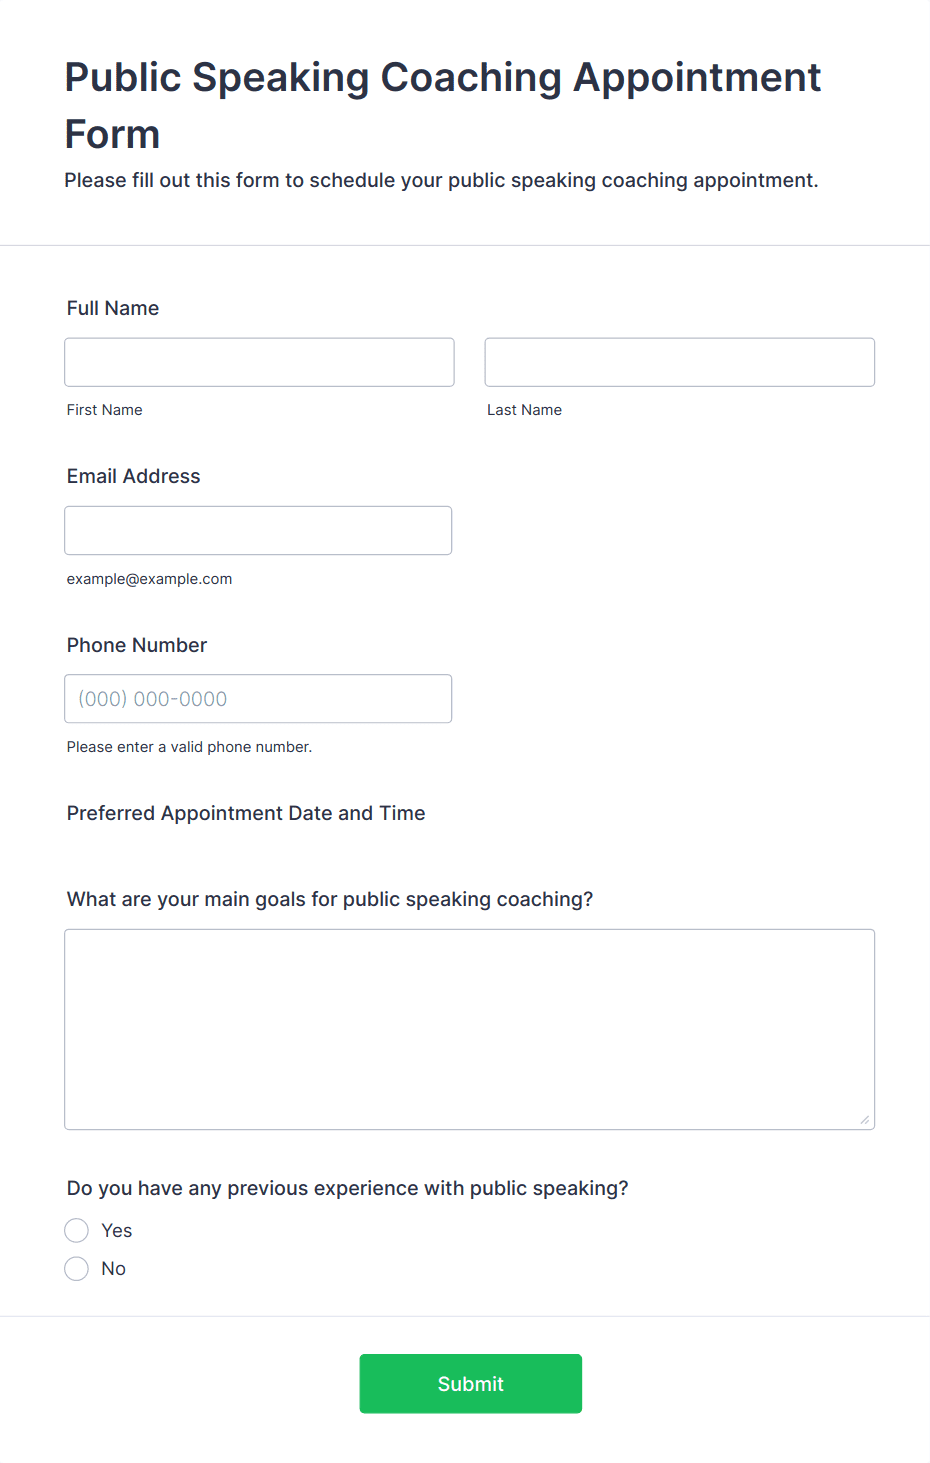Click inside the public speaking goals text area

click(470, 1029)
